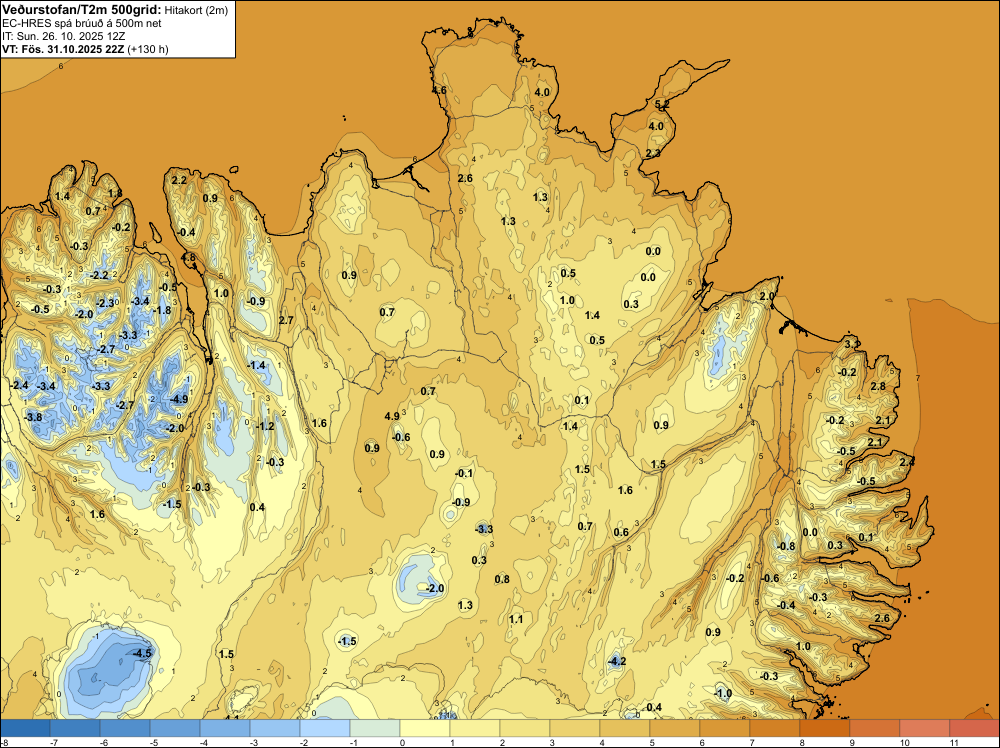Click the title 'Veðurstofan/T2m 500grid:'
1000x748 pixels.
(81, 10)
